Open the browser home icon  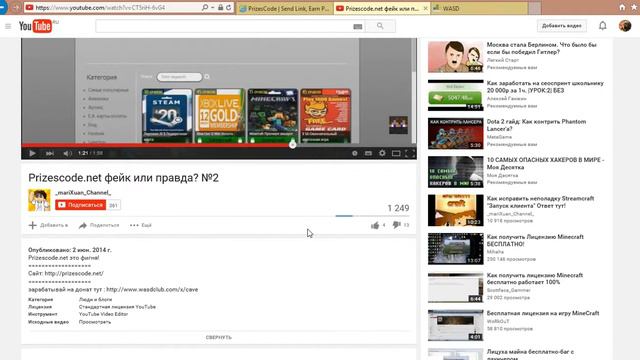pyautogui.click(x=622, y=7)
